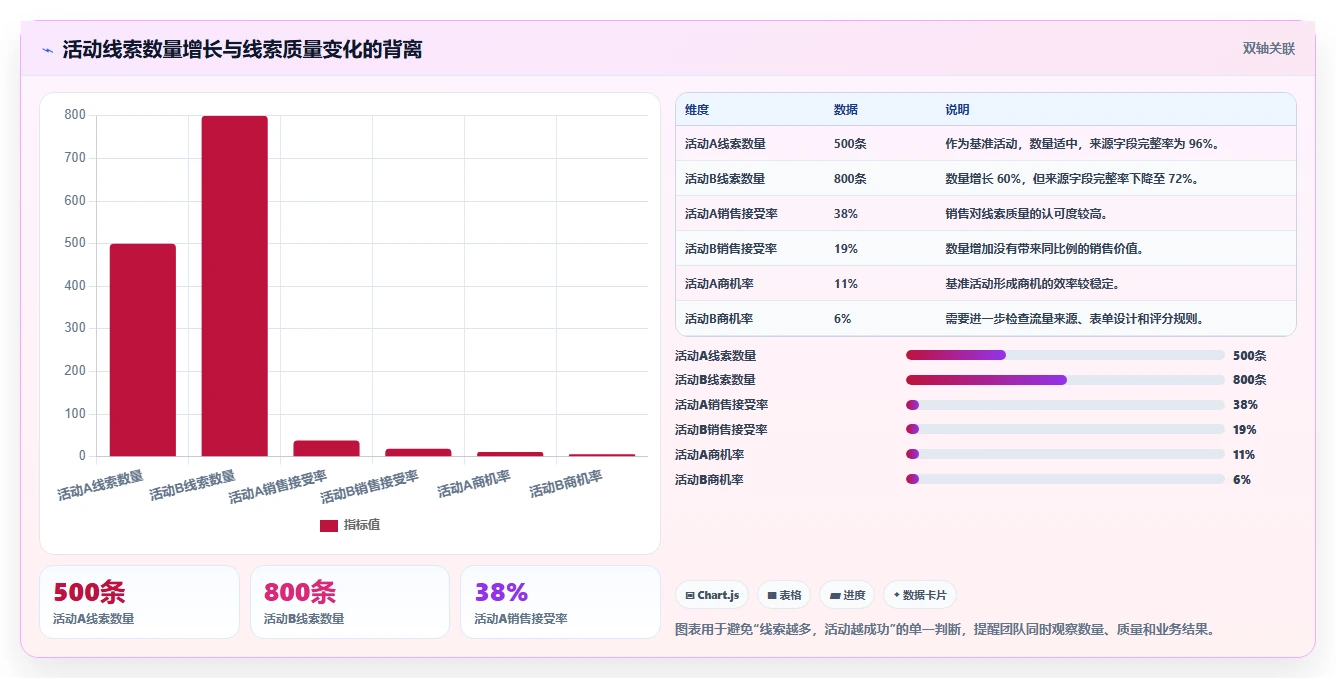Click the 800 tick on the y-axis
Image resolution: width=1336 pixels, height=678 pixels.
click(x=75, y=115)
